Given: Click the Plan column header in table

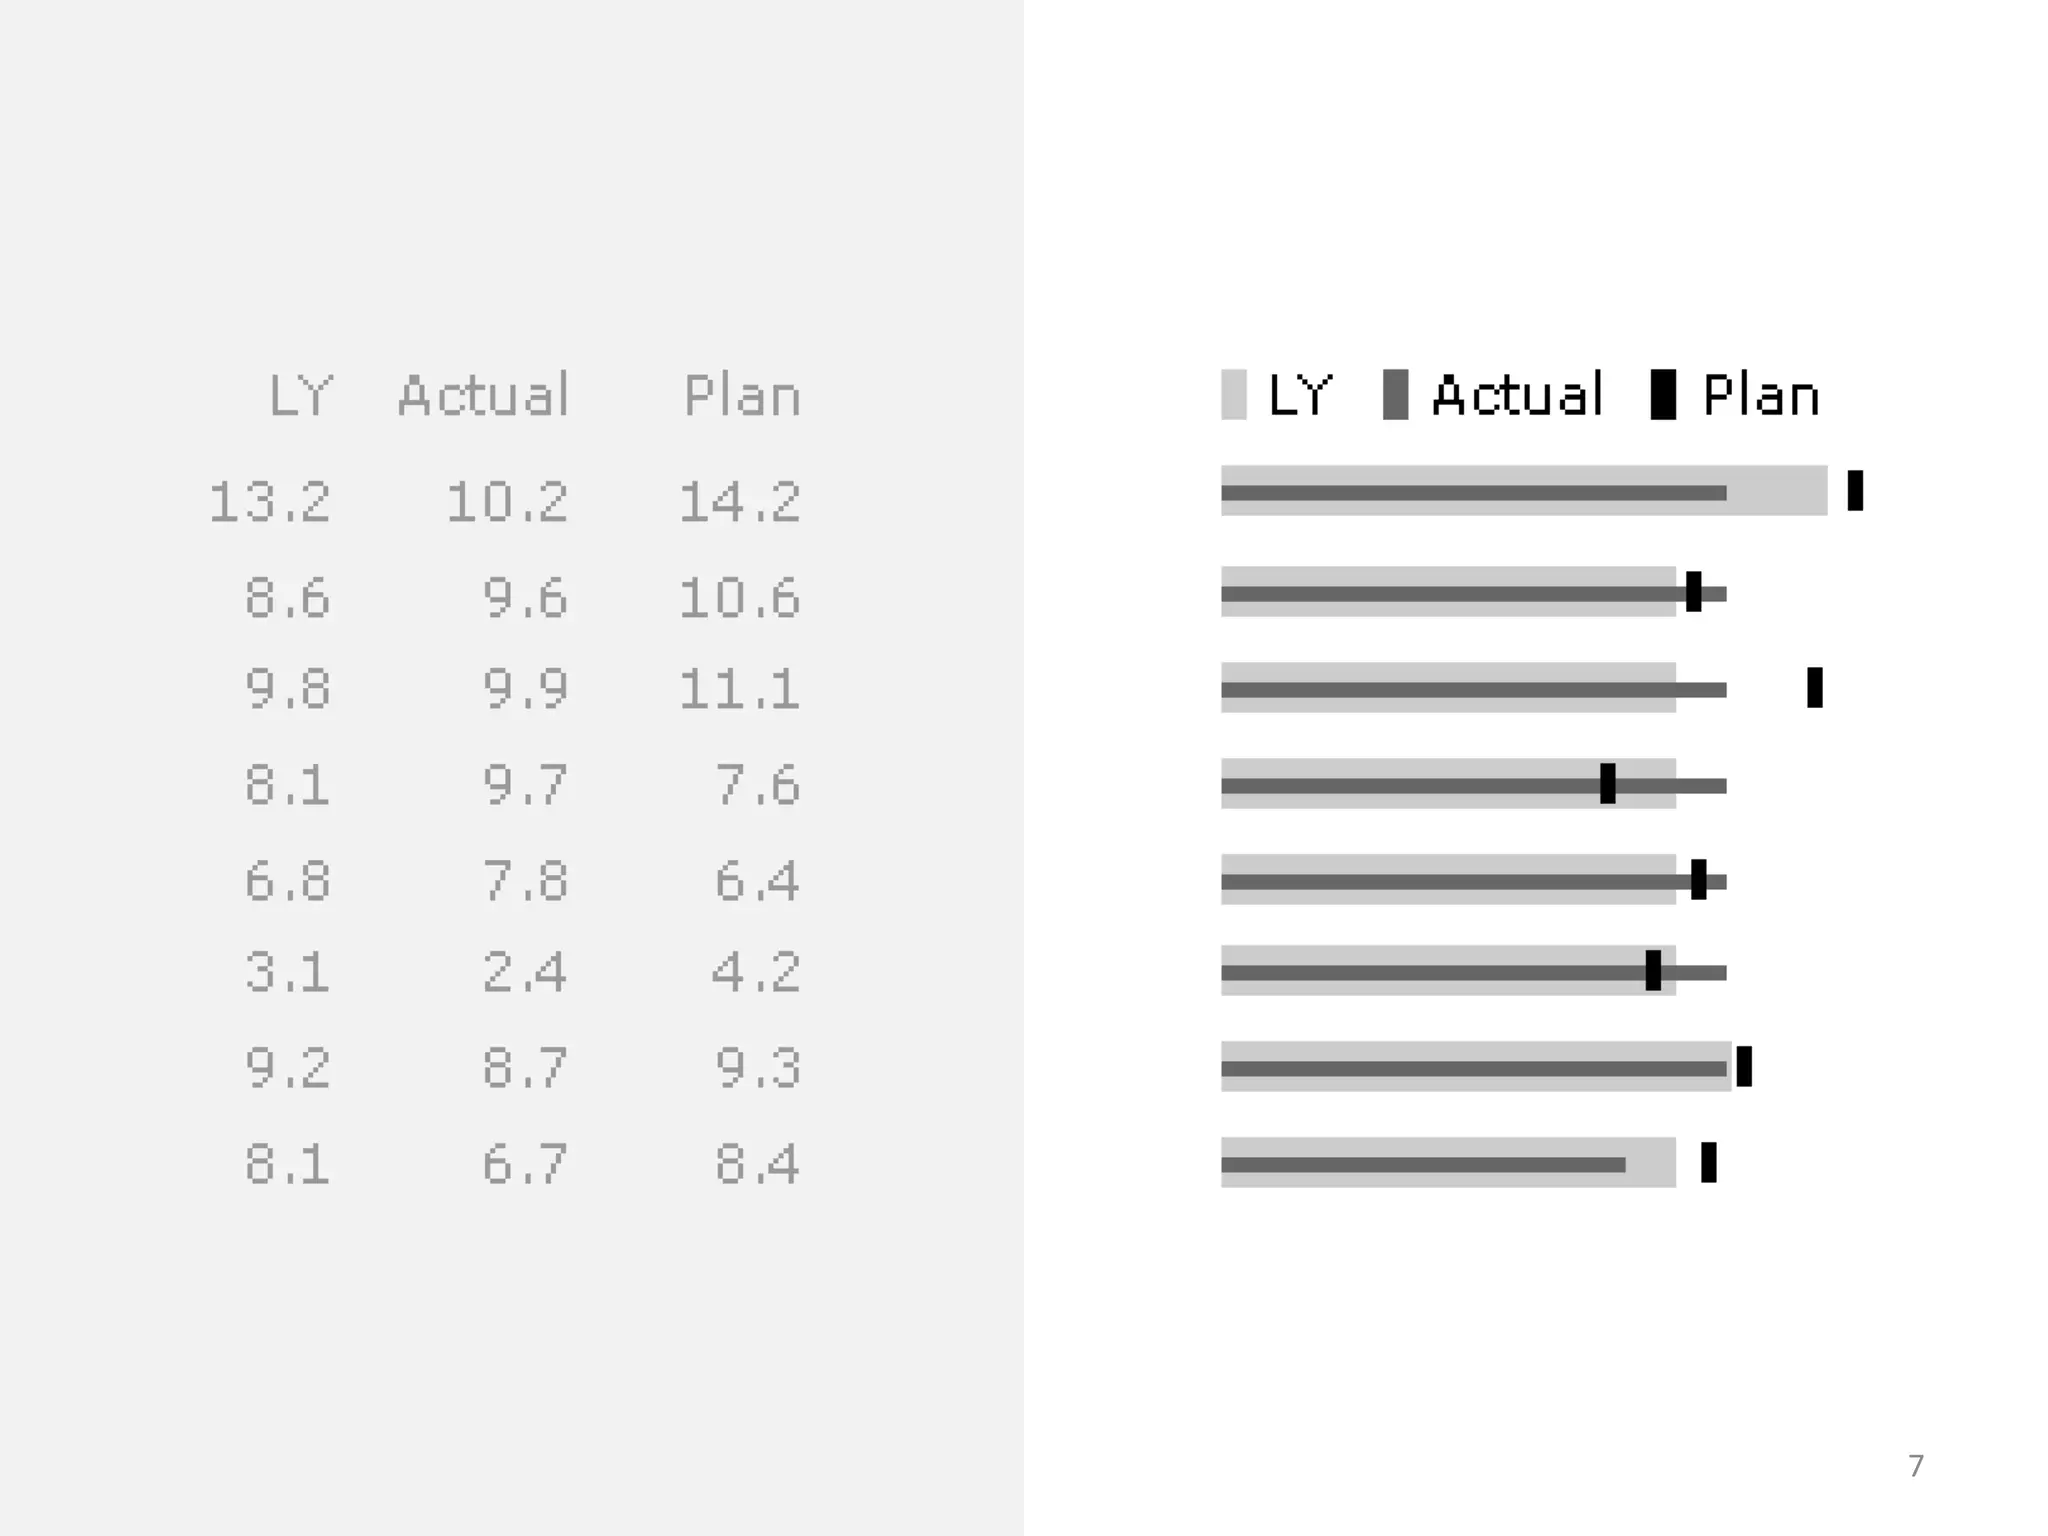Looking at the screenshot, I should 742,396.
